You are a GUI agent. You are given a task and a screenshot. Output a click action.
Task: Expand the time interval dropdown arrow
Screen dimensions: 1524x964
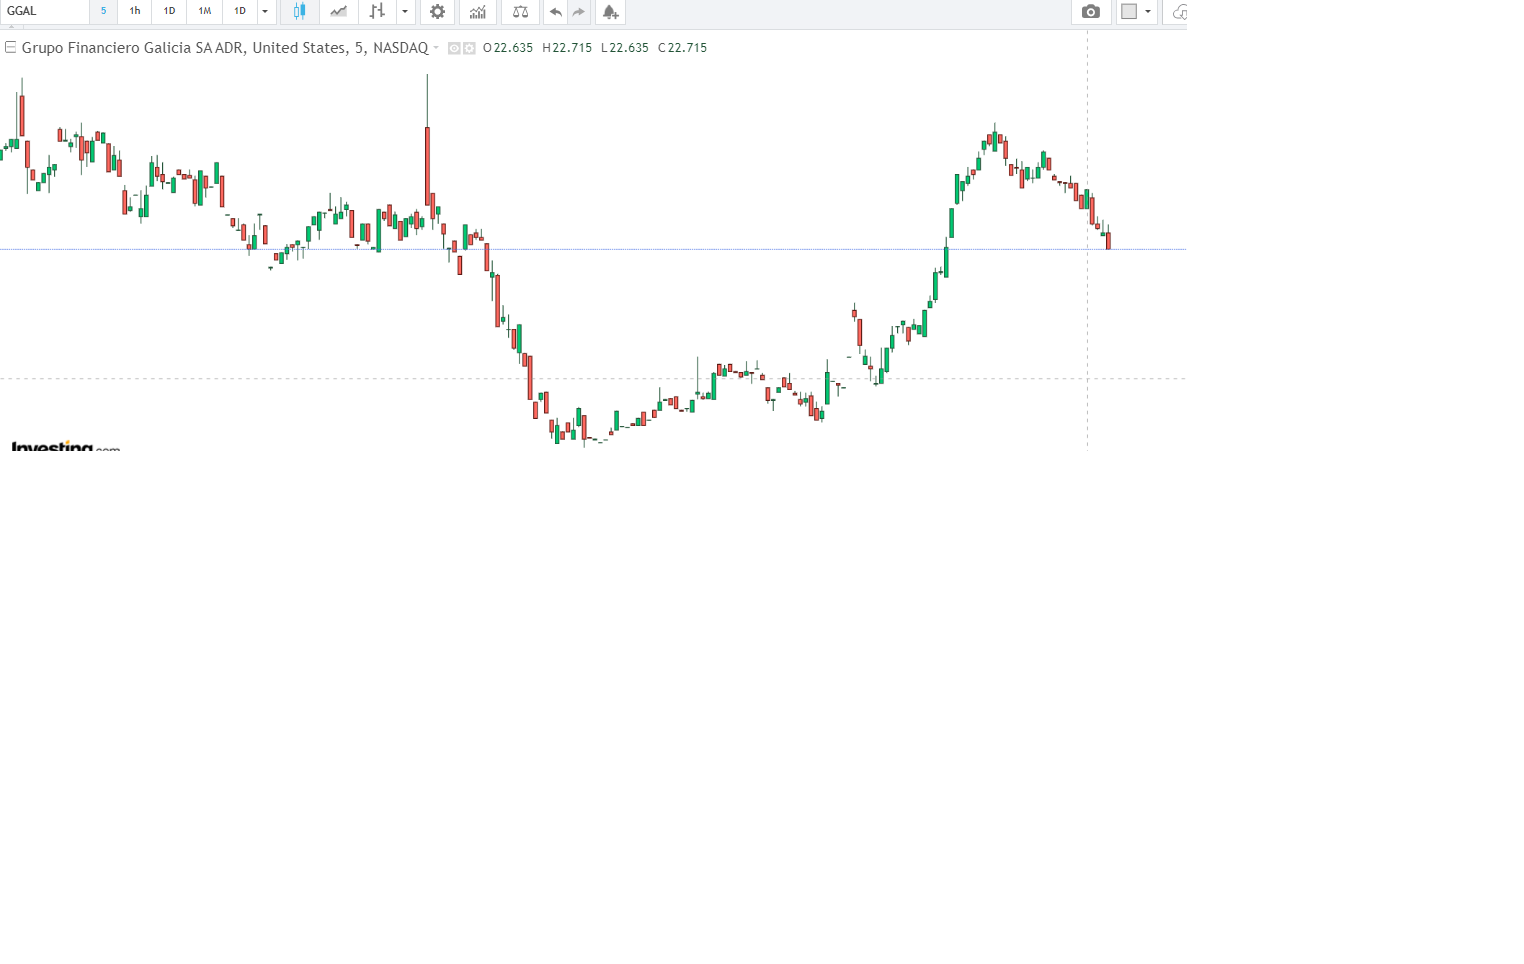tap(265, 12)
